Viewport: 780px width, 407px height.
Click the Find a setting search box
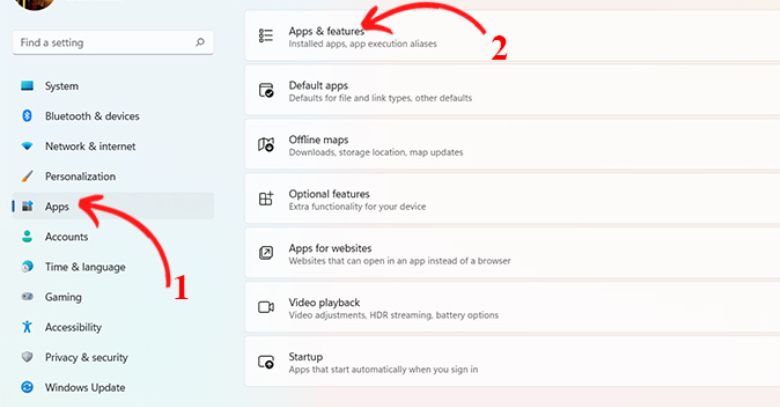point(113,42)
